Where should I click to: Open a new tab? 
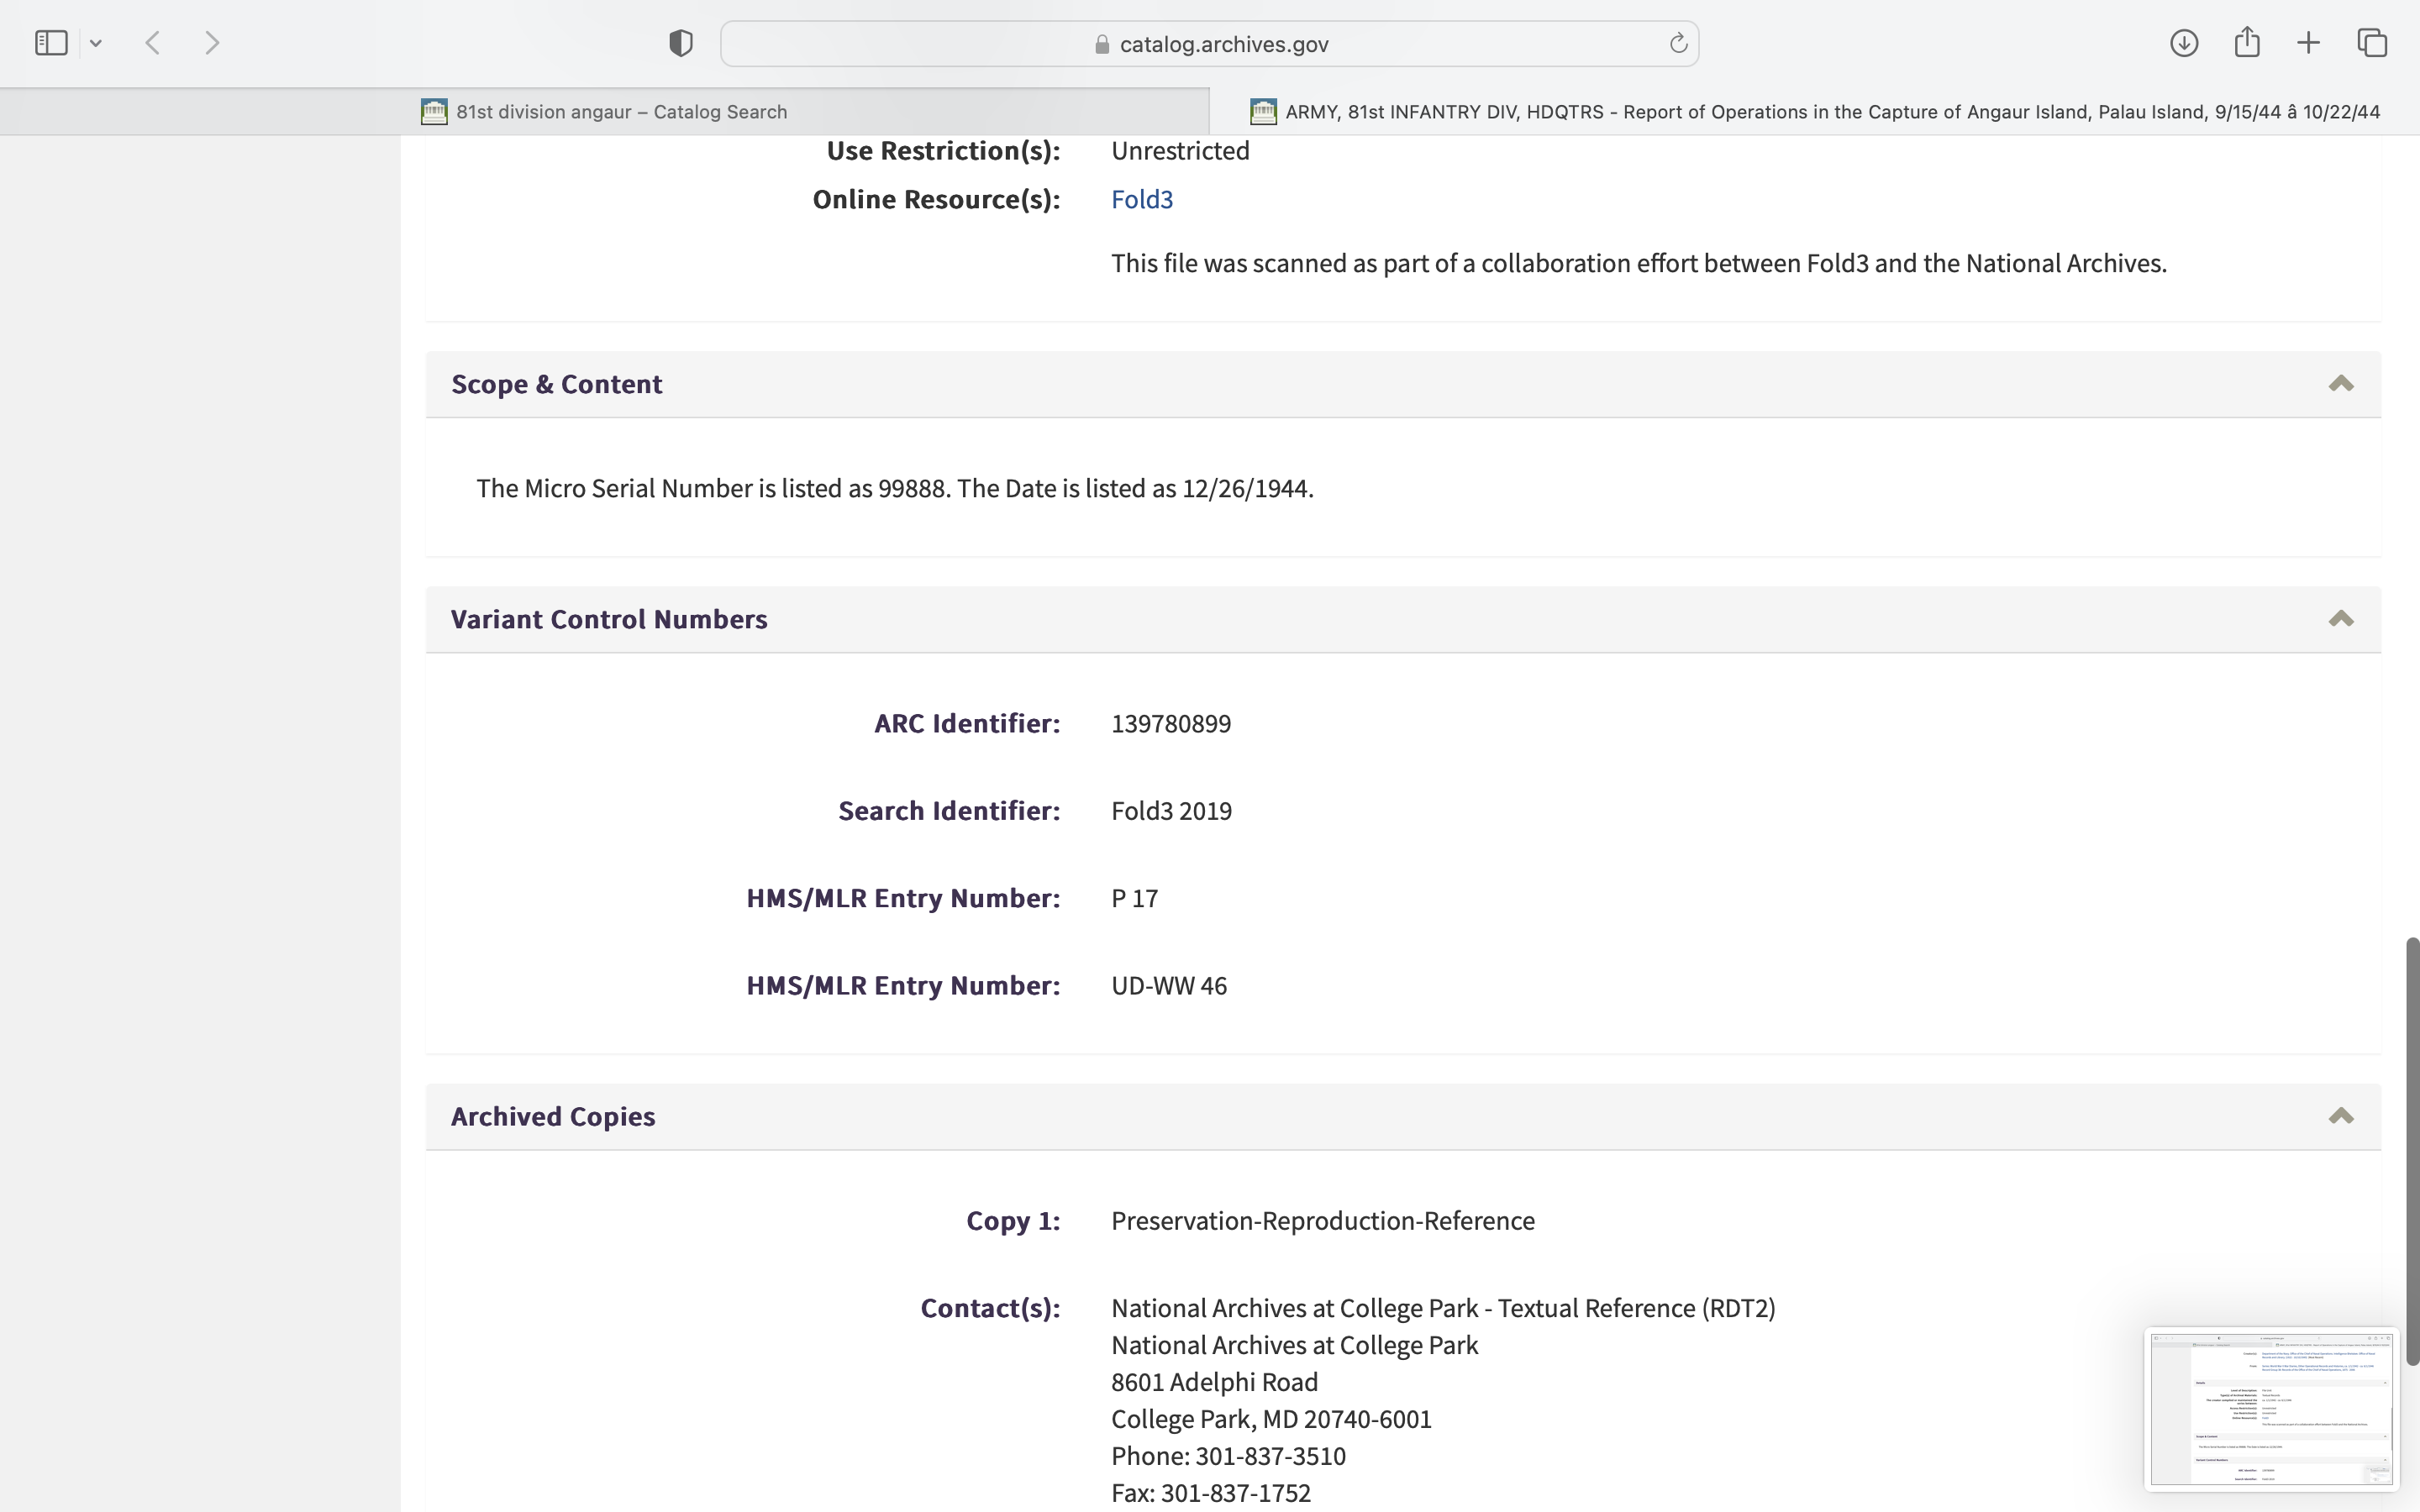(2308, 43)
